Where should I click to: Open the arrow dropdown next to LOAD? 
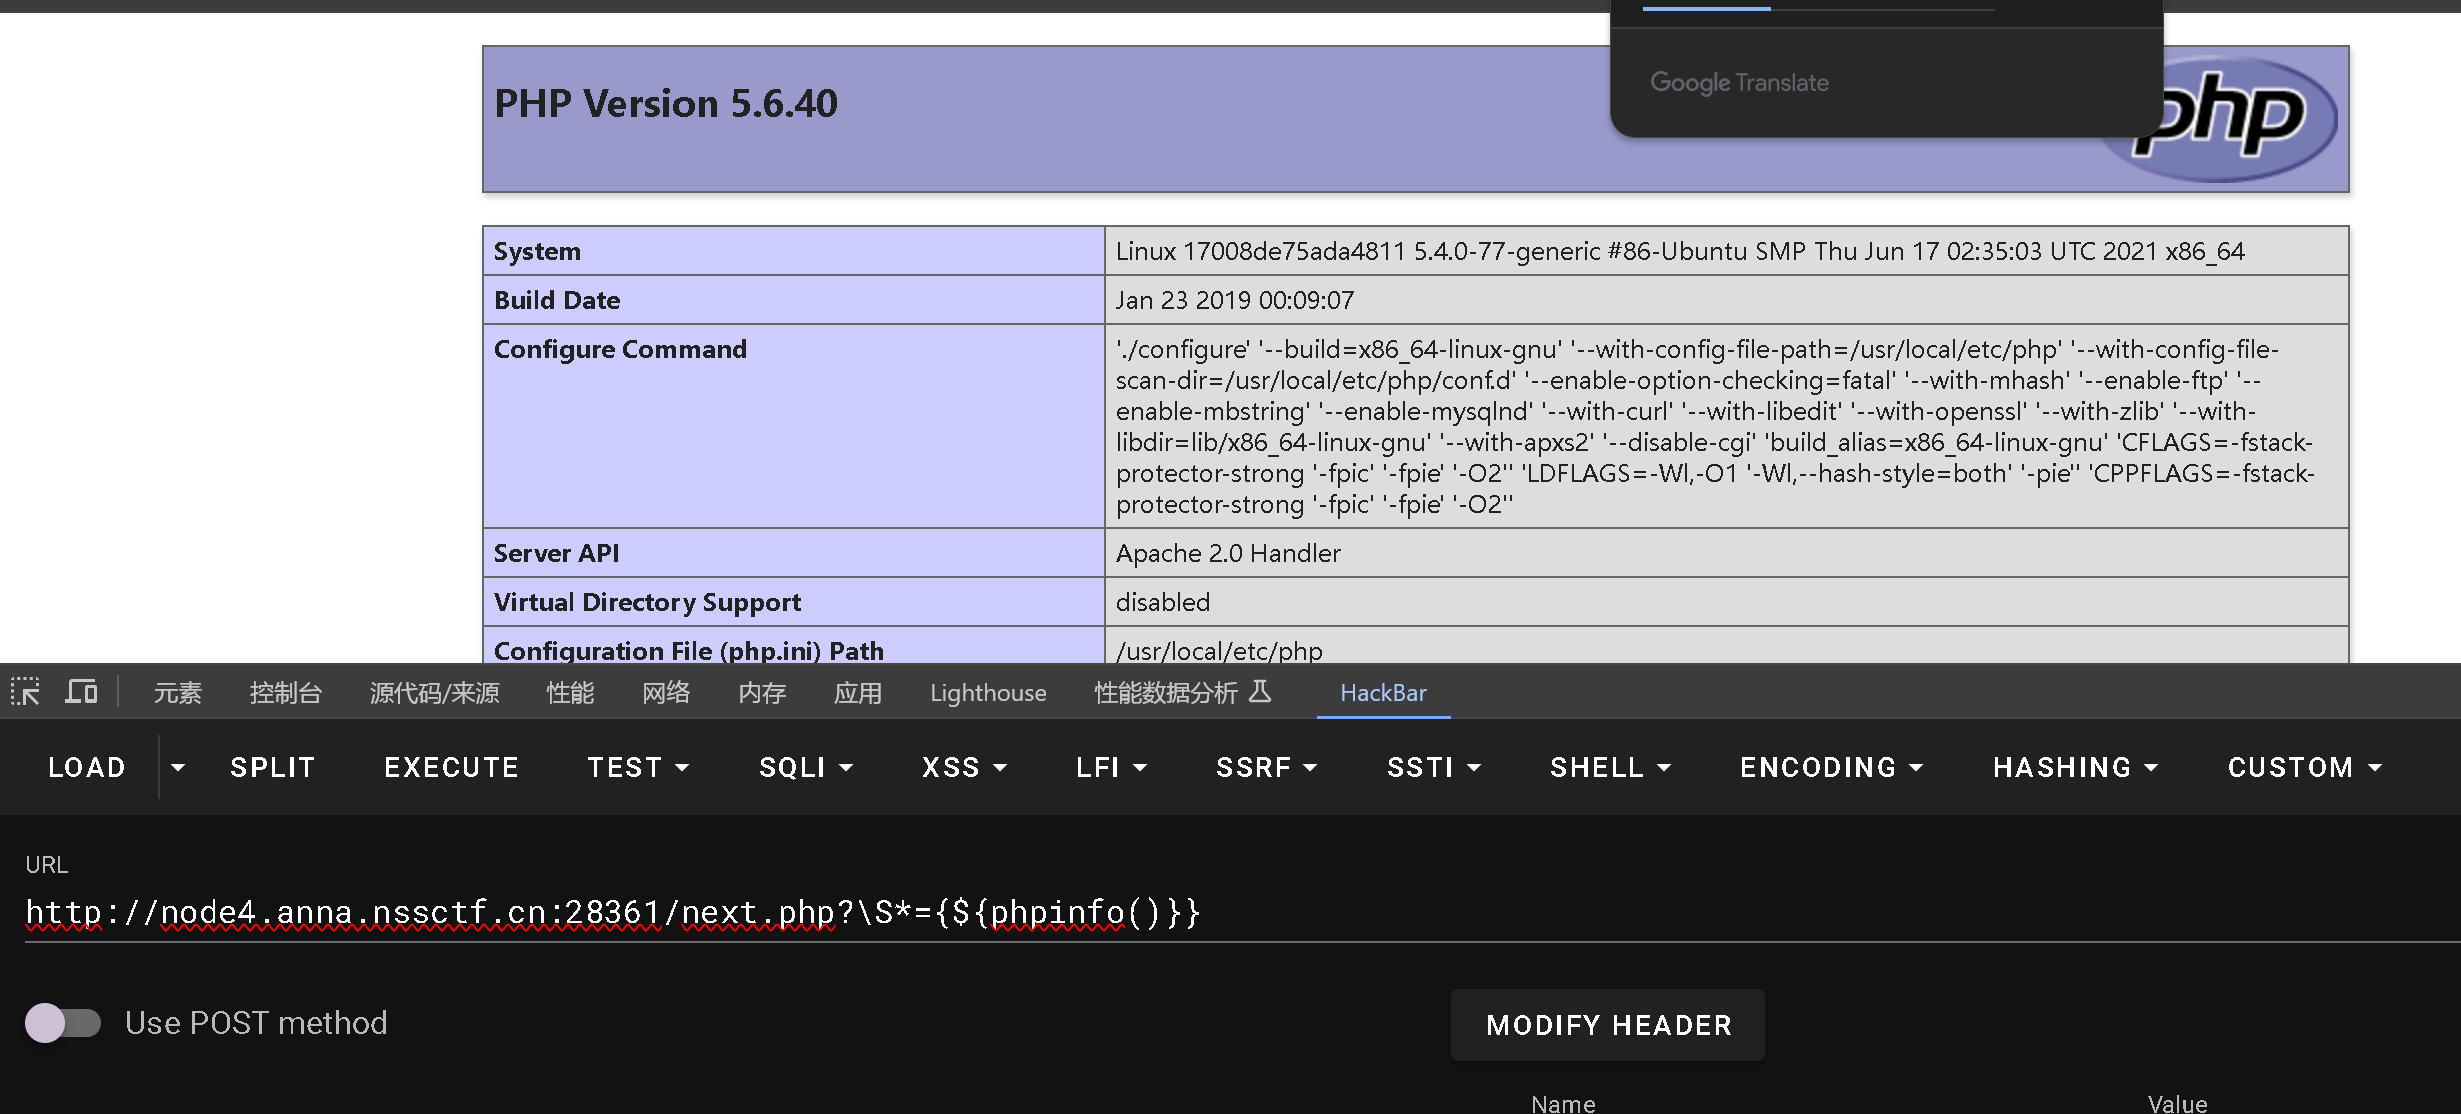178,767
